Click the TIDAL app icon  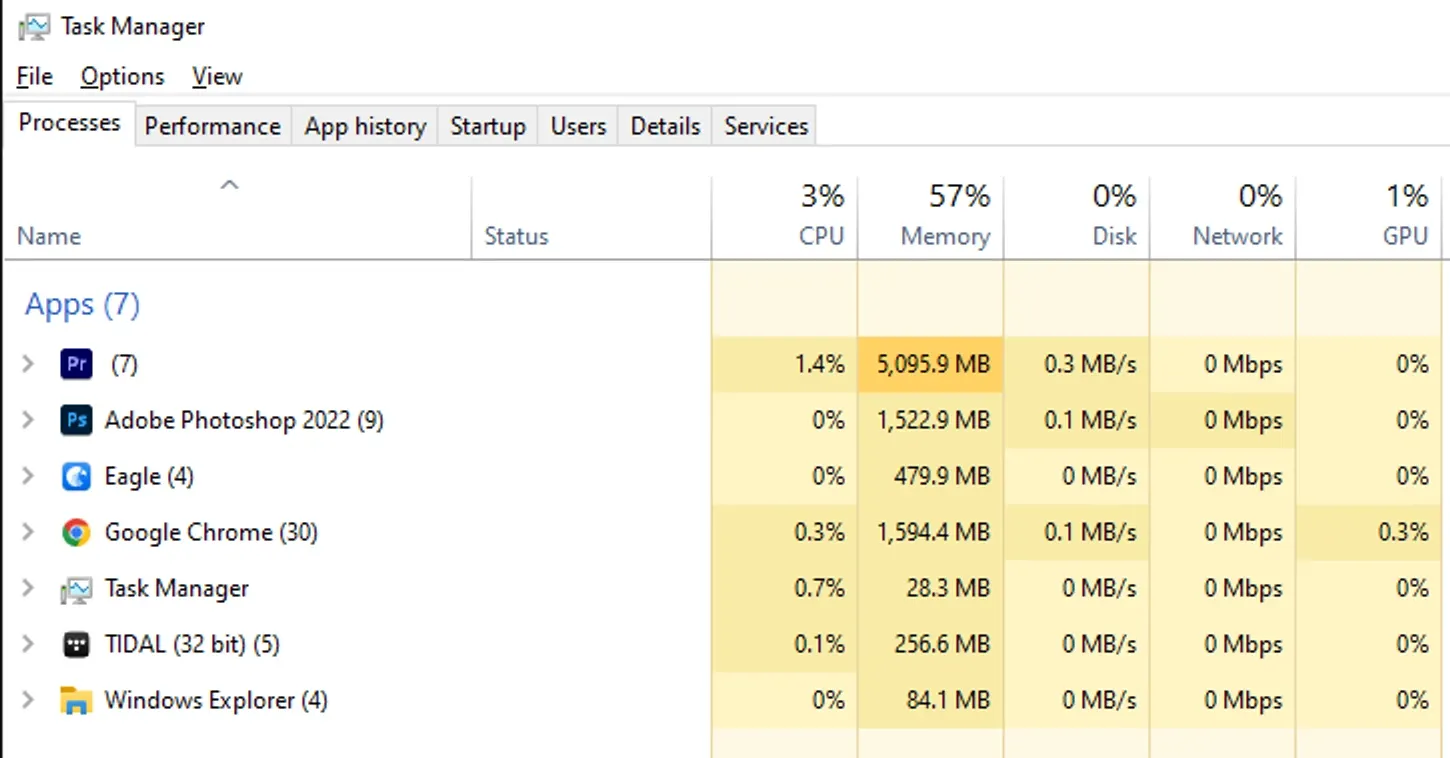coord(76,644)
